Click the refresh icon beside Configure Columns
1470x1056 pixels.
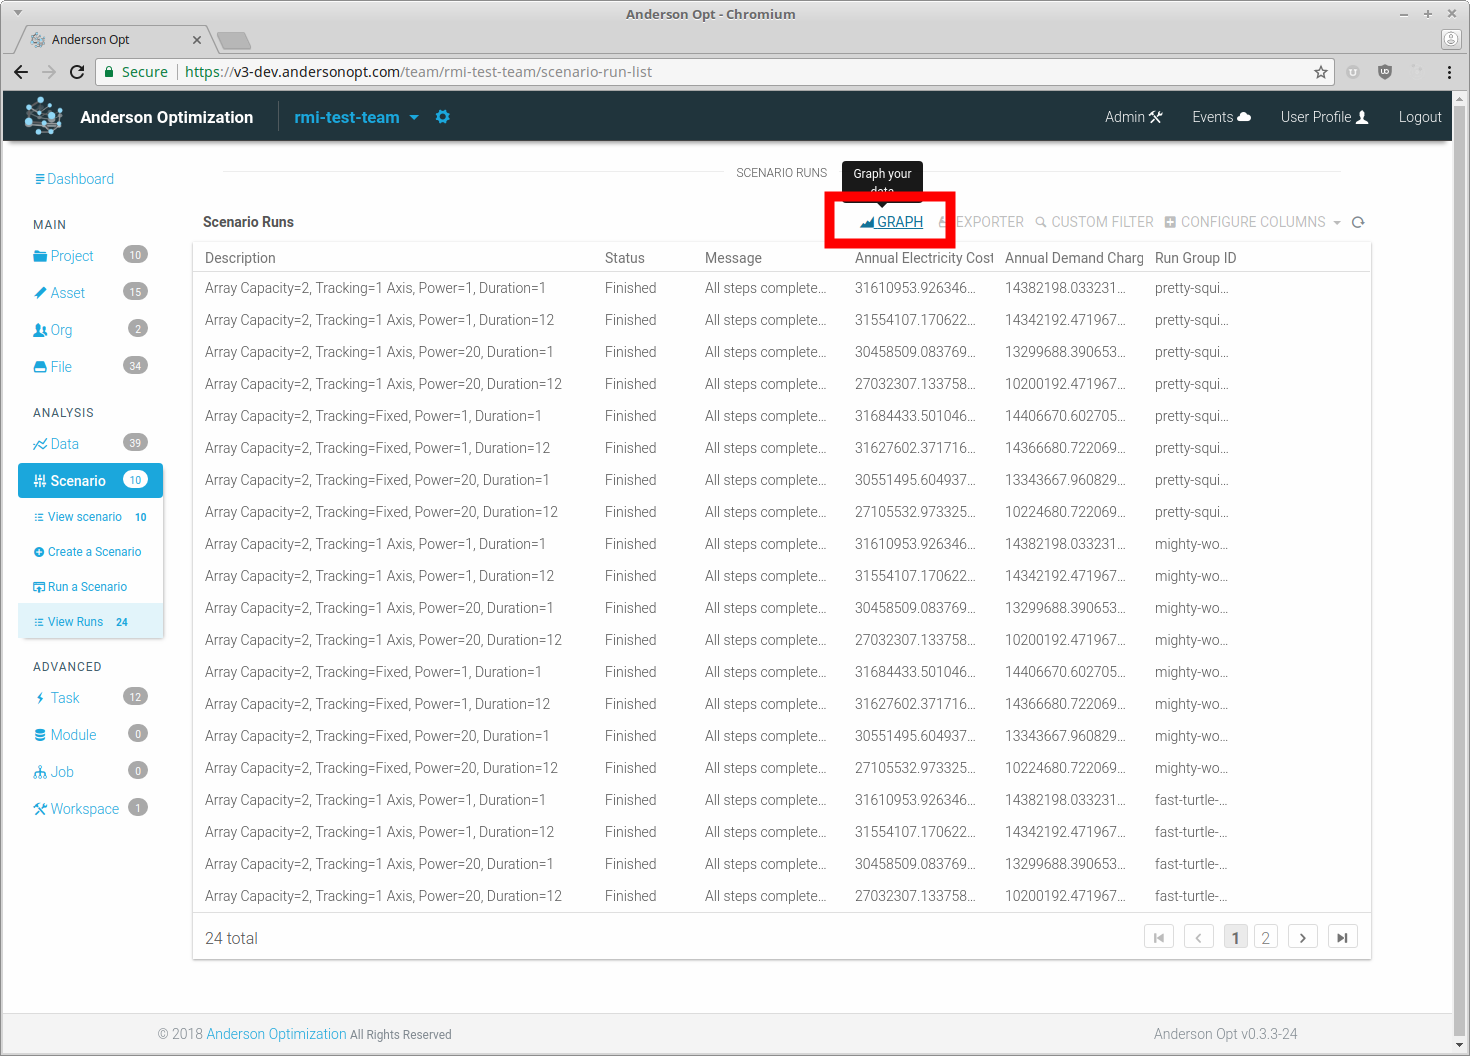click(1358, 222)
